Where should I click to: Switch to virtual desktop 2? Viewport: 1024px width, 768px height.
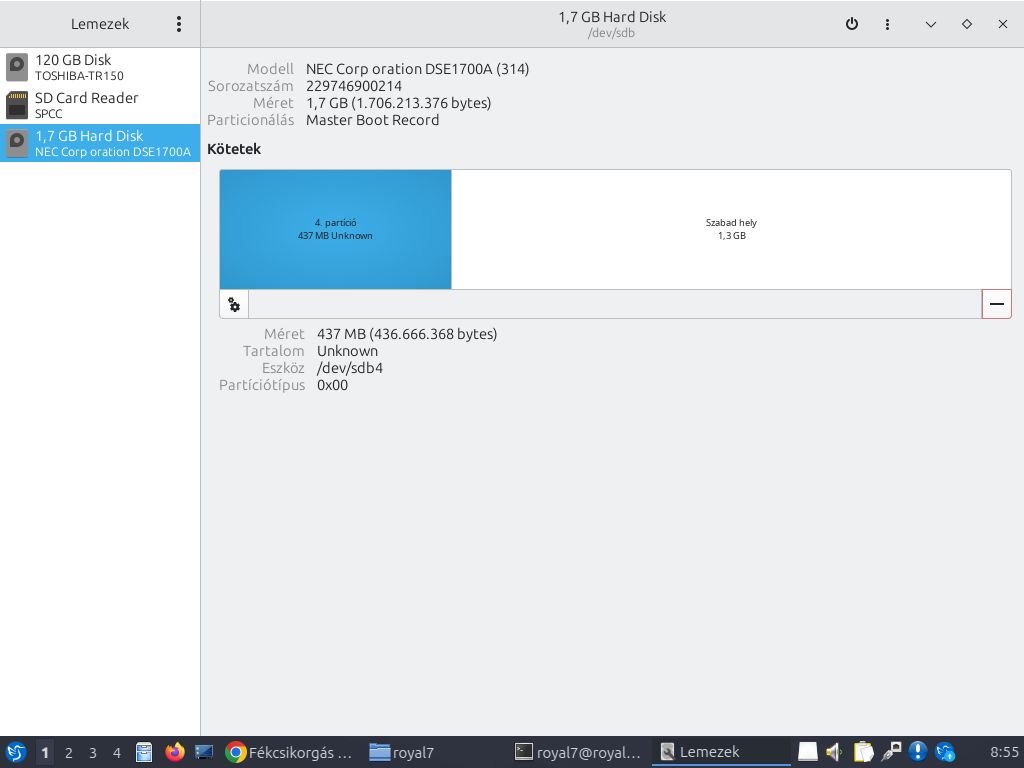69,753
